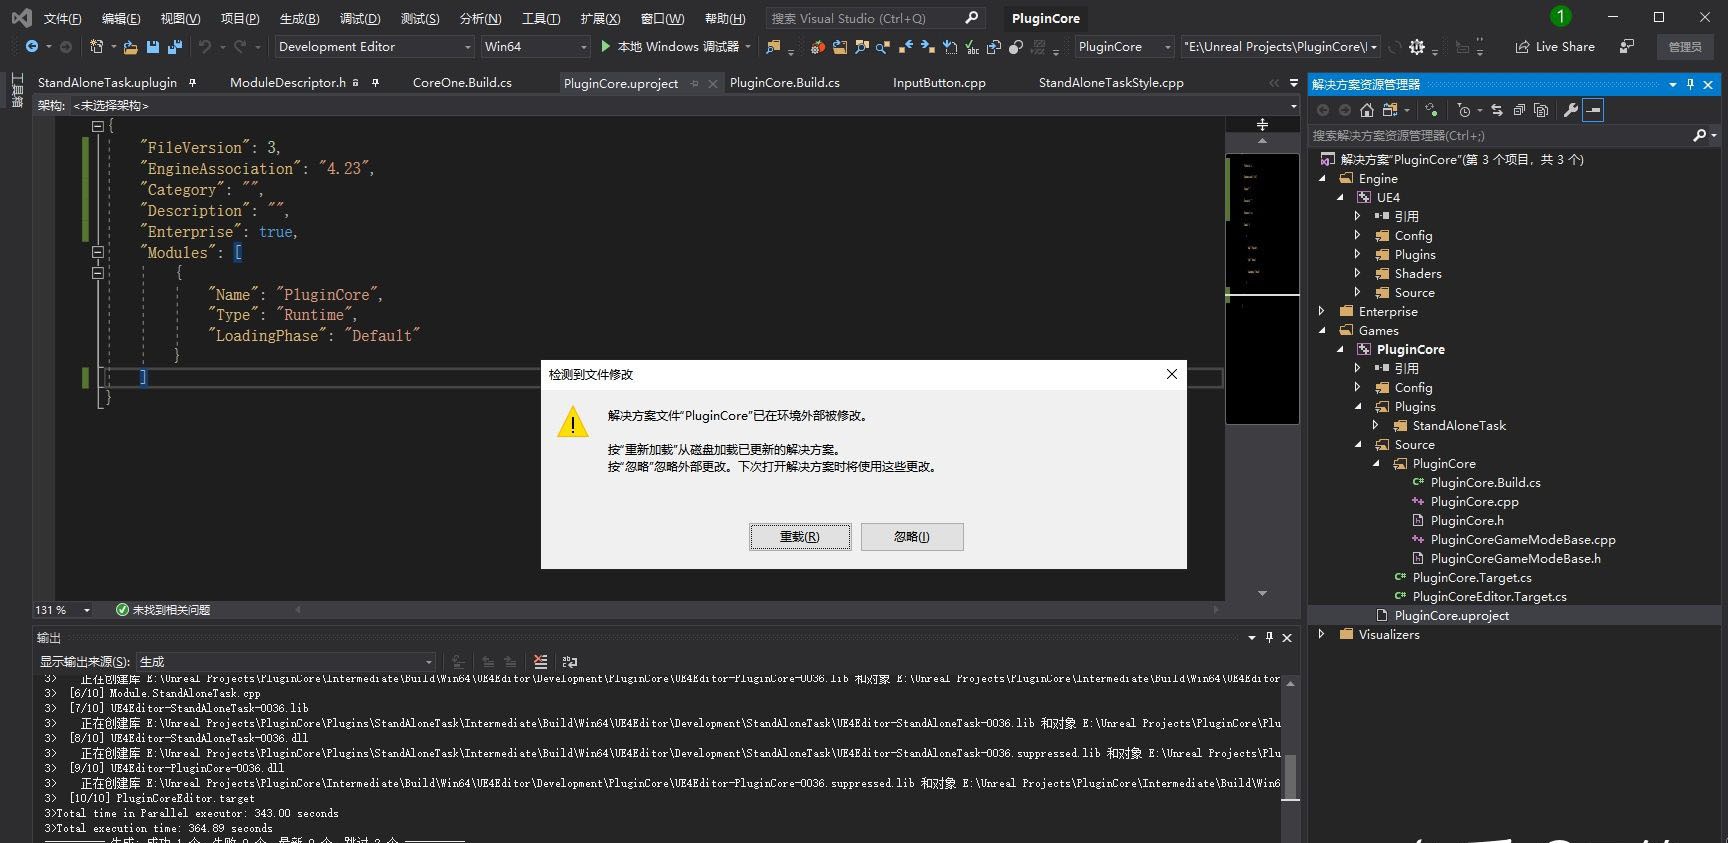The image size is (1728, 843).
Task: Click Sync with Active Document icon
Action: [1497, 110]
